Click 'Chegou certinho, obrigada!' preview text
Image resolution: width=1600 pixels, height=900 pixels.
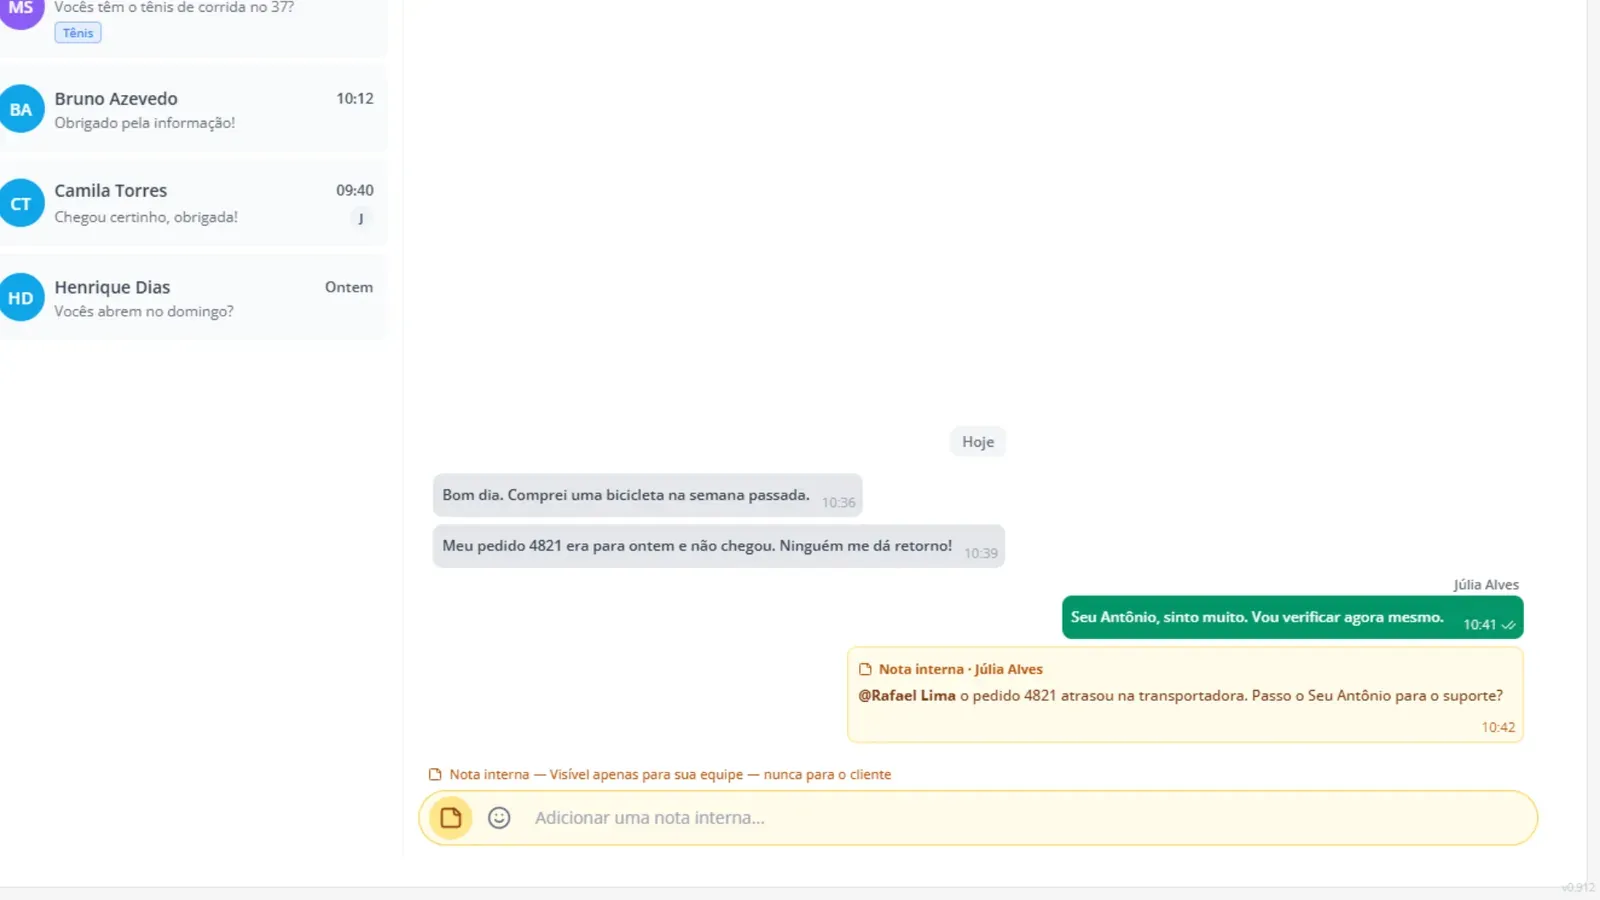click(146, 217)
